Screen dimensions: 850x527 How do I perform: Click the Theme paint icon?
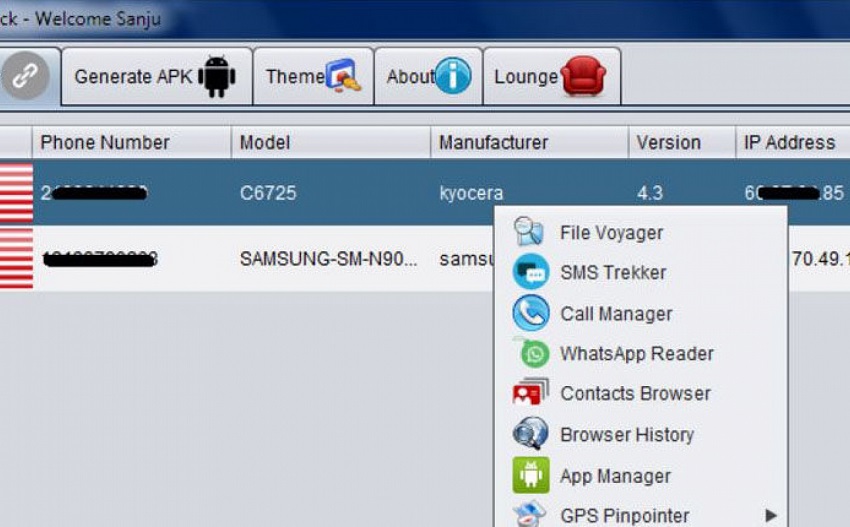tap(343, 75)
